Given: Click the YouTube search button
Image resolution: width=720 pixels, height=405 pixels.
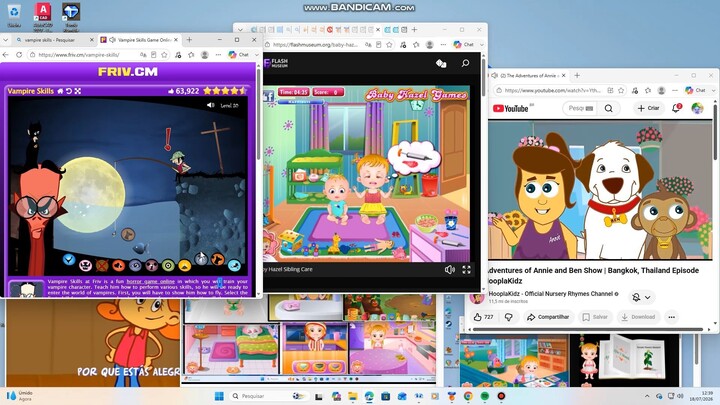Looking at the screenshot, I should tap(608, 108).
